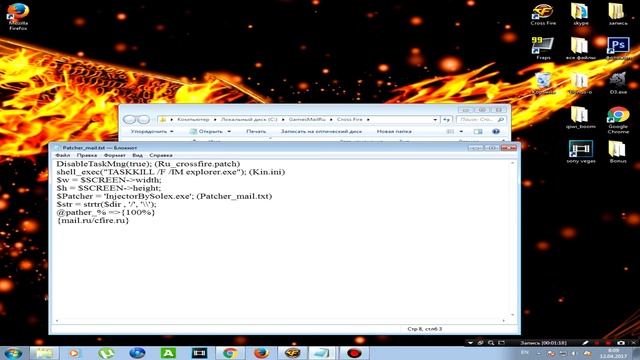Switch to Cross Fire in taskbar
Image resolution: width=640 pixels, height=360 pixels.
point(292,353)
